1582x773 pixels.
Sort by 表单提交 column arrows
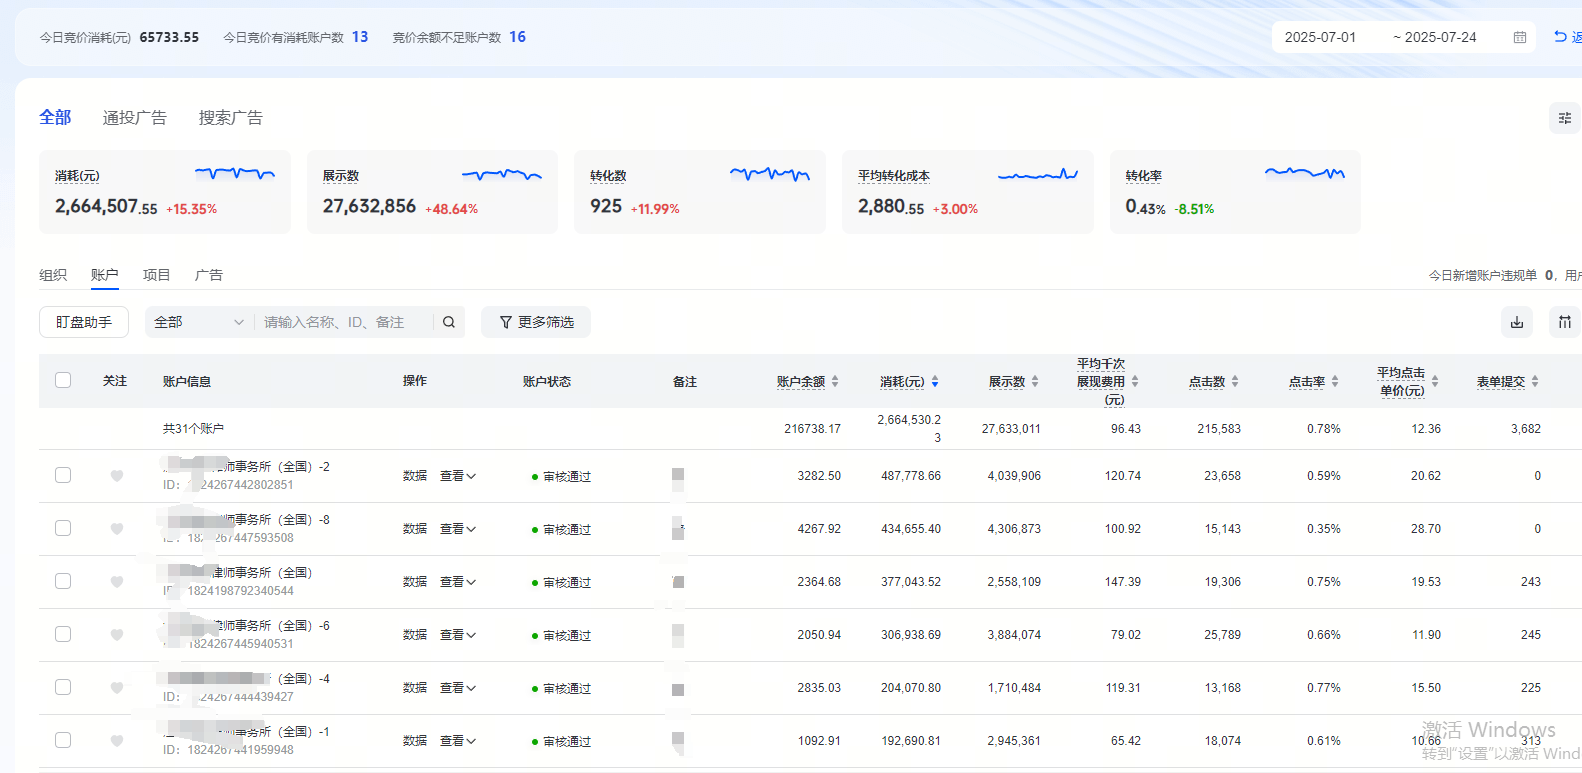[x=1535, y=381]
